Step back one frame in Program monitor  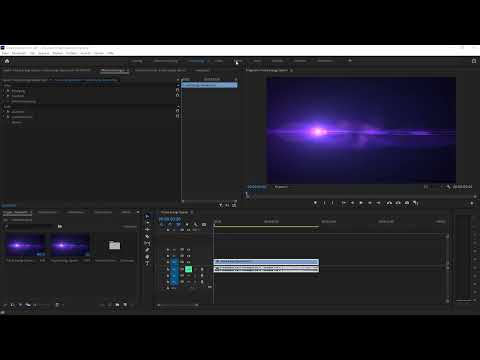(x=352, y=203)
